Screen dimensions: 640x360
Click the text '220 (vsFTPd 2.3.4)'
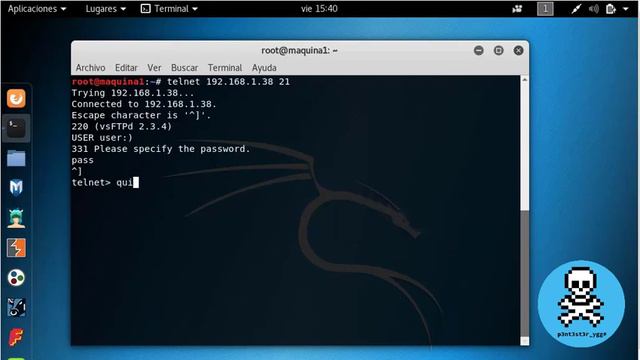pos(122,127)
